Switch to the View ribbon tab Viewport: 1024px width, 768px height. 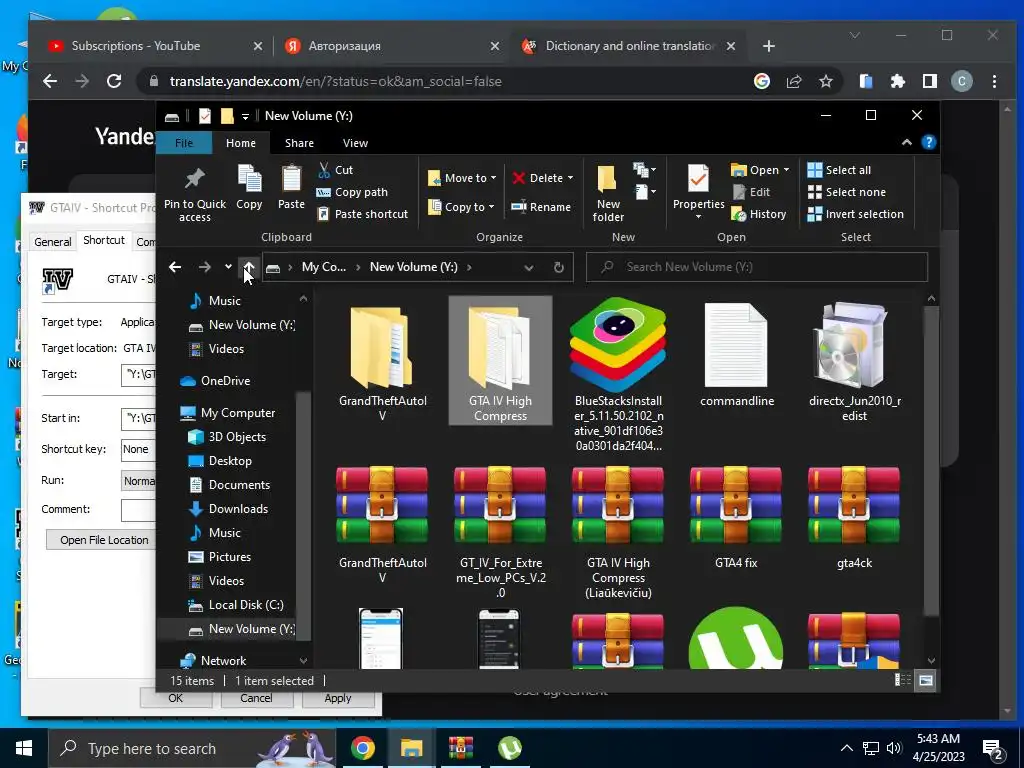tap(355, 143)
